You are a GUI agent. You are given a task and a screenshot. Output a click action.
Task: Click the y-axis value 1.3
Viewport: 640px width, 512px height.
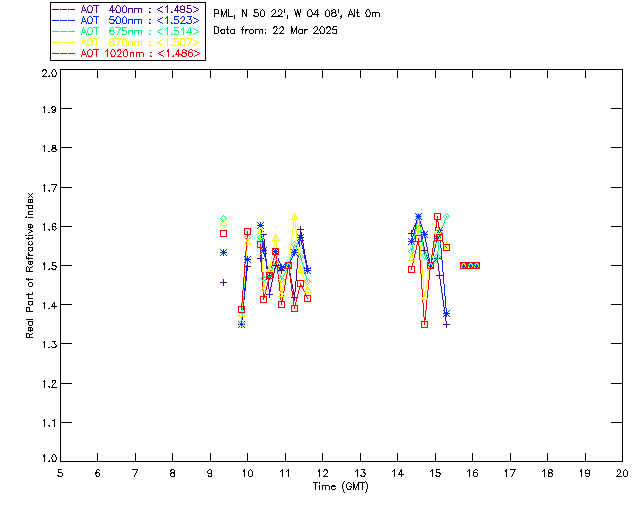[49, 344]
